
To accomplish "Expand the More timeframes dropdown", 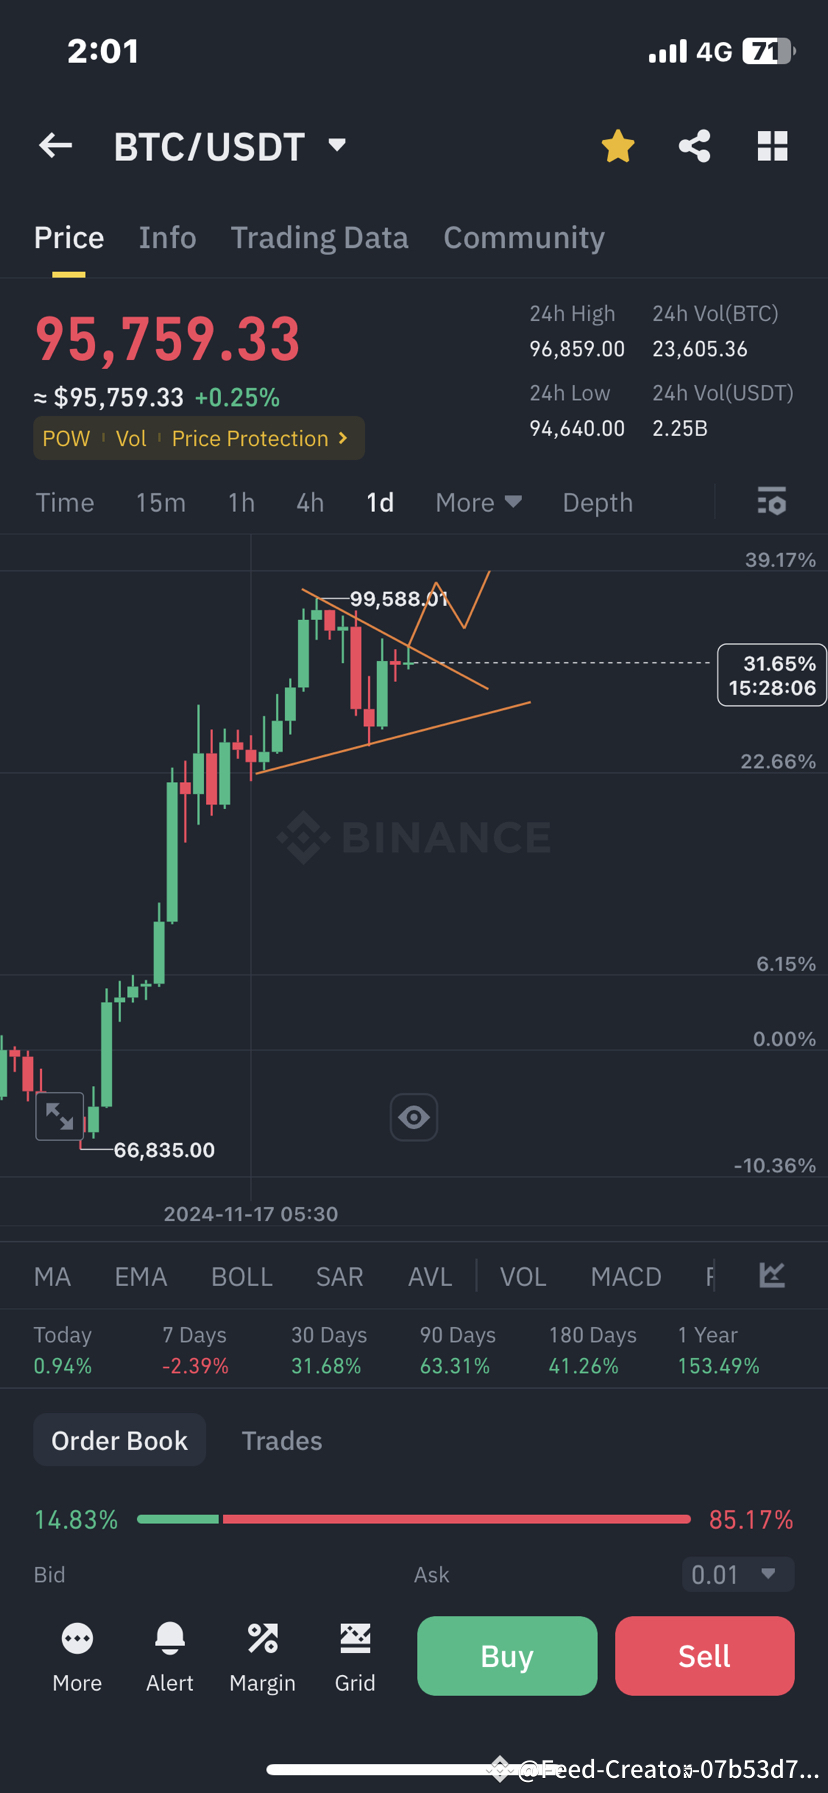I will pos(478,502).
